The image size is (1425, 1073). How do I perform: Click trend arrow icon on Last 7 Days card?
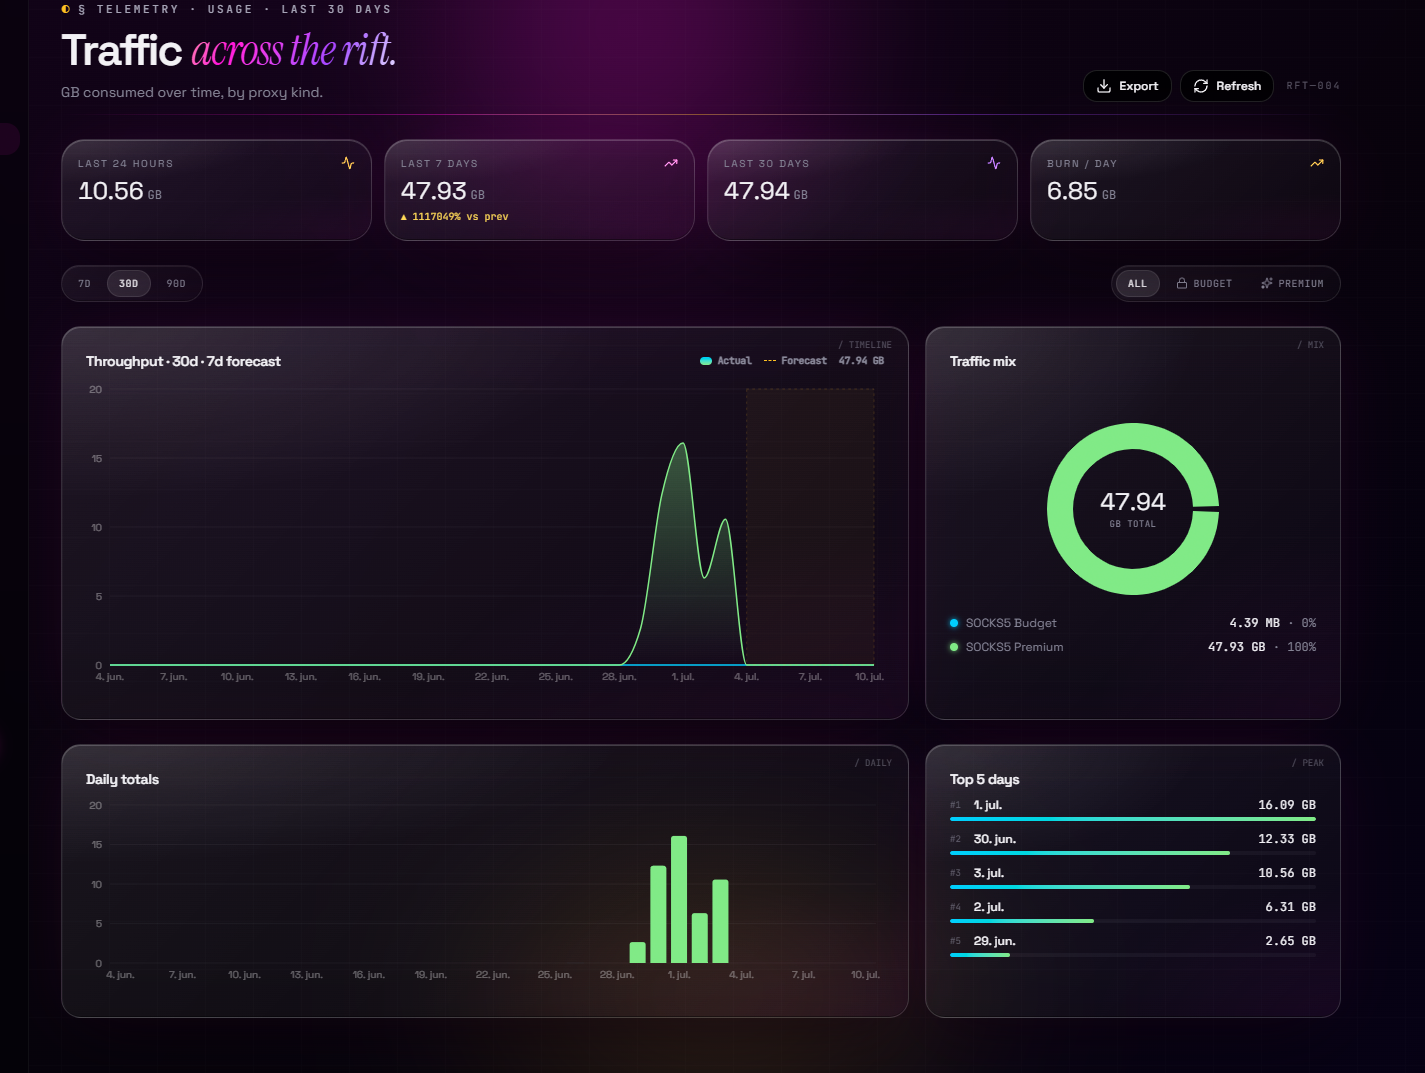pyautogui.click(x=671, y=163)
